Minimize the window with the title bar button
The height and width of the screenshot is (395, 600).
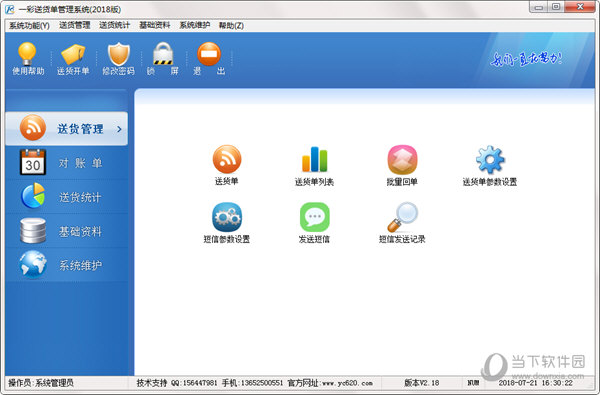point(539,7)
